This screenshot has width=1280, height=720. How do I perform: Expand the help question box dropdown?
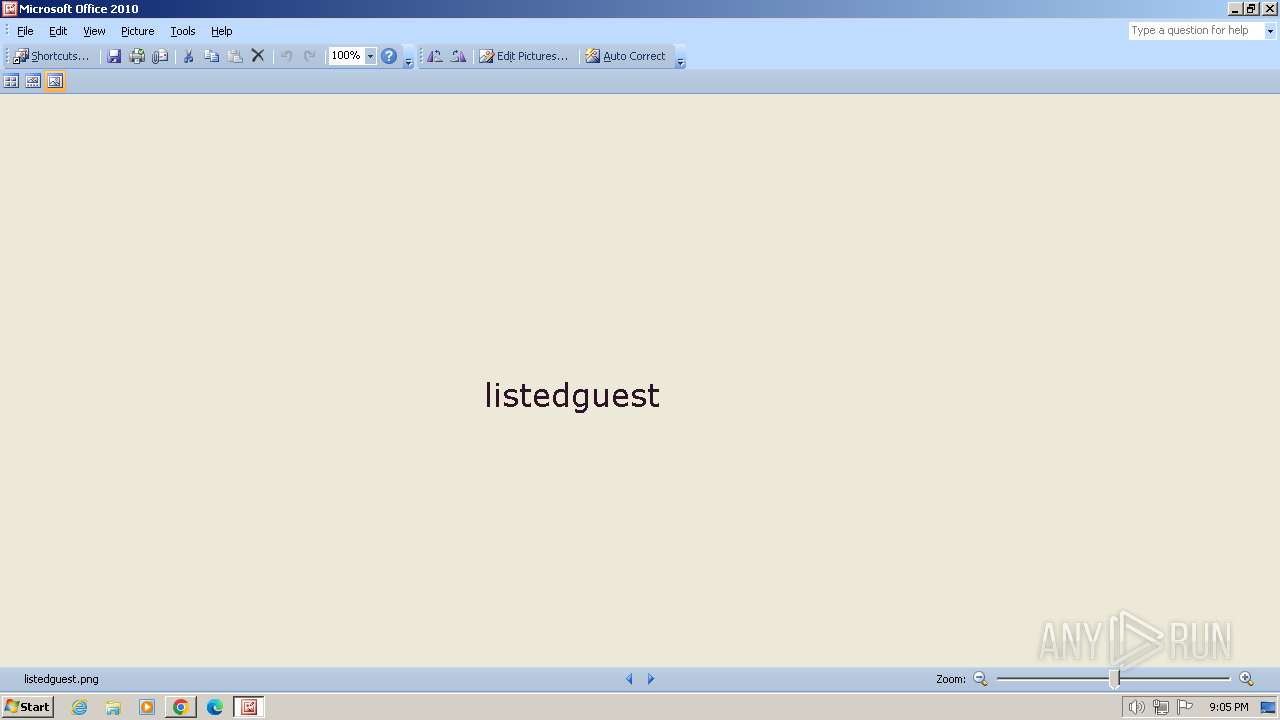[x=1271, y=31]
